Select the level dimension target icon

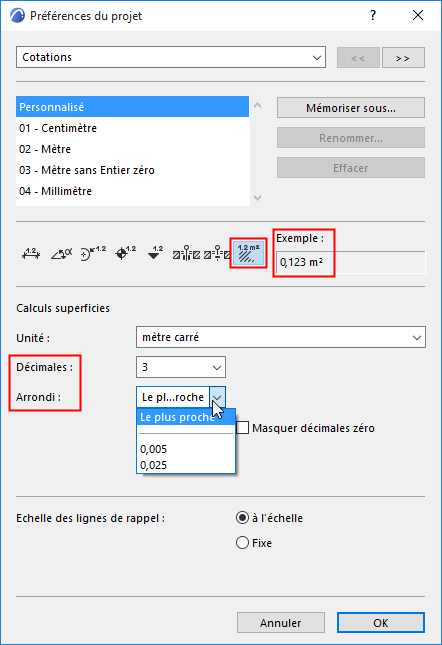pyautogui.click(x=125, y=253)
